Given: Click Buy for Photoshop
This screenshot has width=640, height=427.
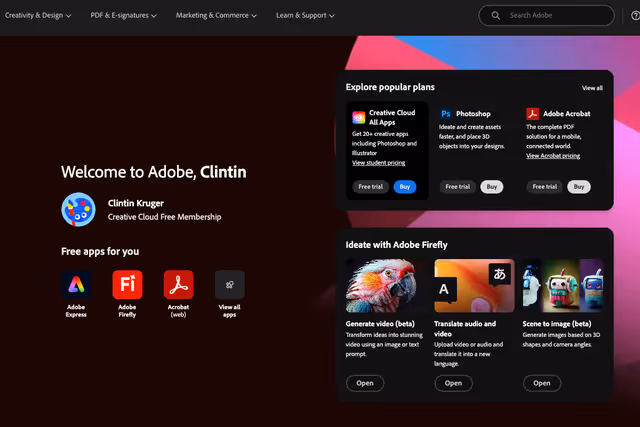Looking at the screenshot, I should [492, 187].
